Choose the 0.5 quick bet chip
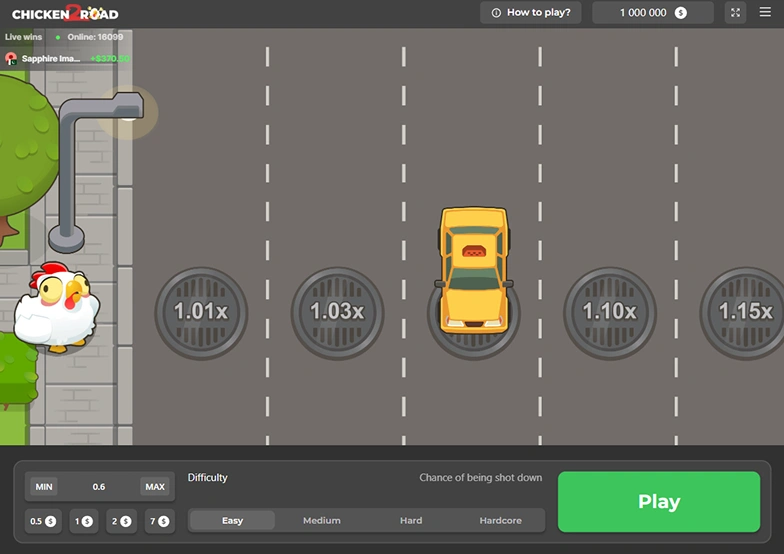784x554 pixels. (43, 521)
